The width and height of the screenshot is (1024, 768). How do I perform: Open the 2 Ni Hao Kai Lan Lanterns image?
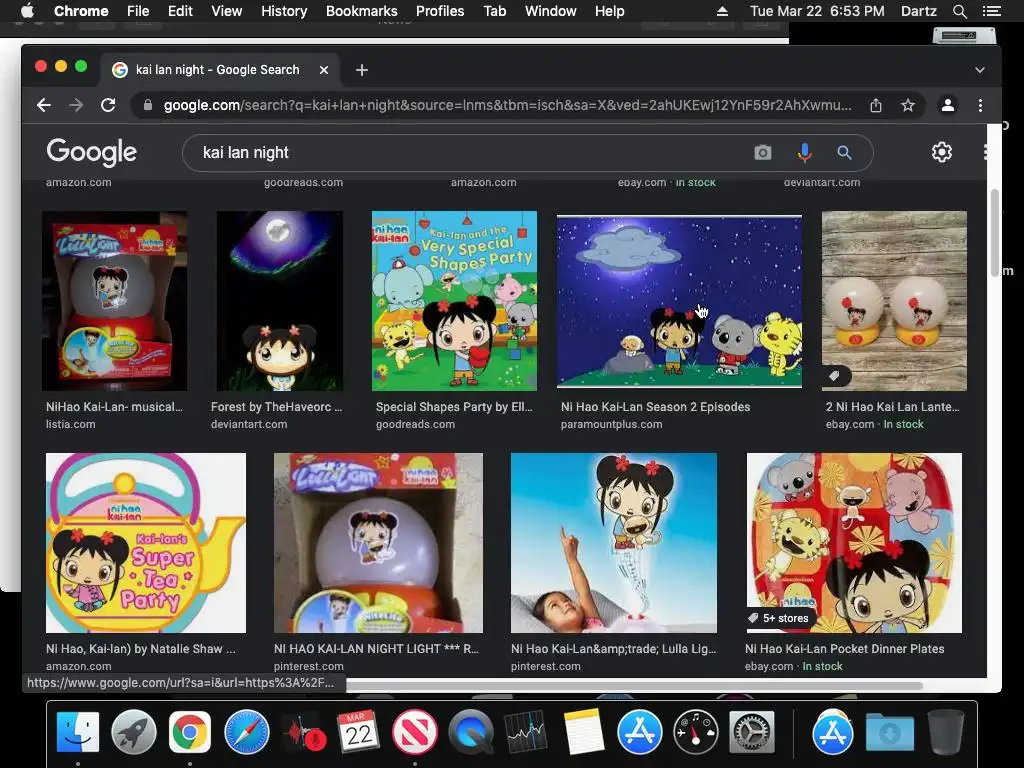(x=894, y=300)
